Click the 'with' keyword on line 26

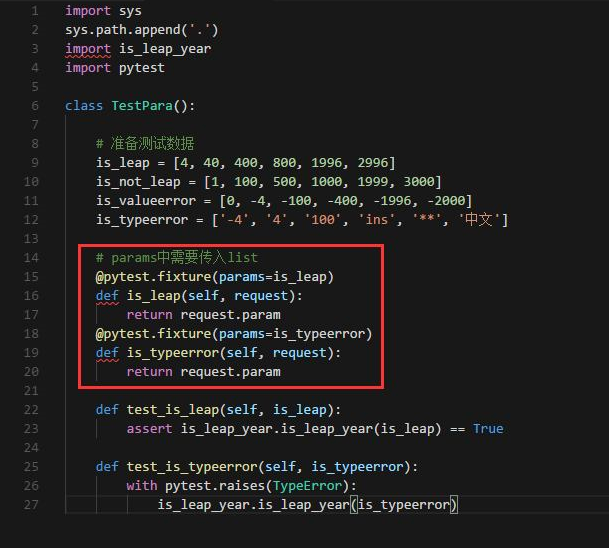tap(142, 486)
